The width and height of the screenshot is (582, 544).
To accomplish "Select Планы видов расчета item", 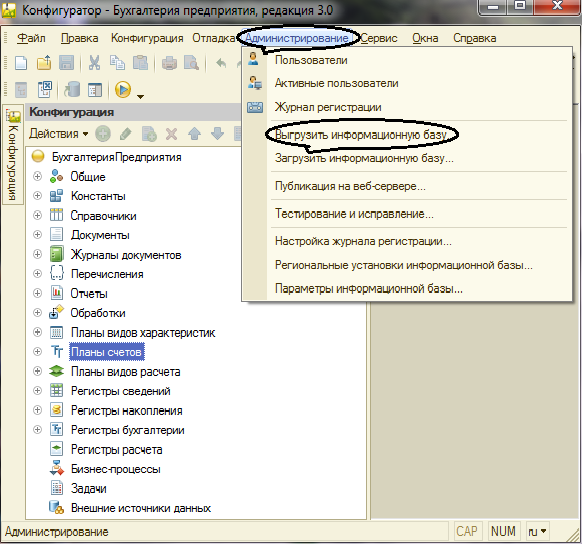I will click(125, 371).
